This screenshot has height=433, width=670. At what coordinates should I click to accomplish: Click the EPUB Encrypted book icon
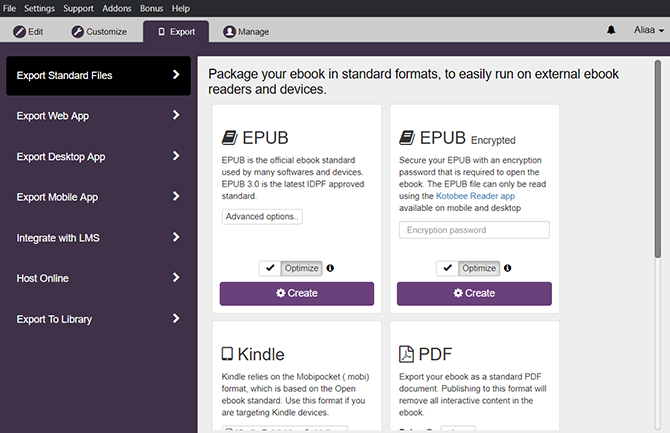406,138
